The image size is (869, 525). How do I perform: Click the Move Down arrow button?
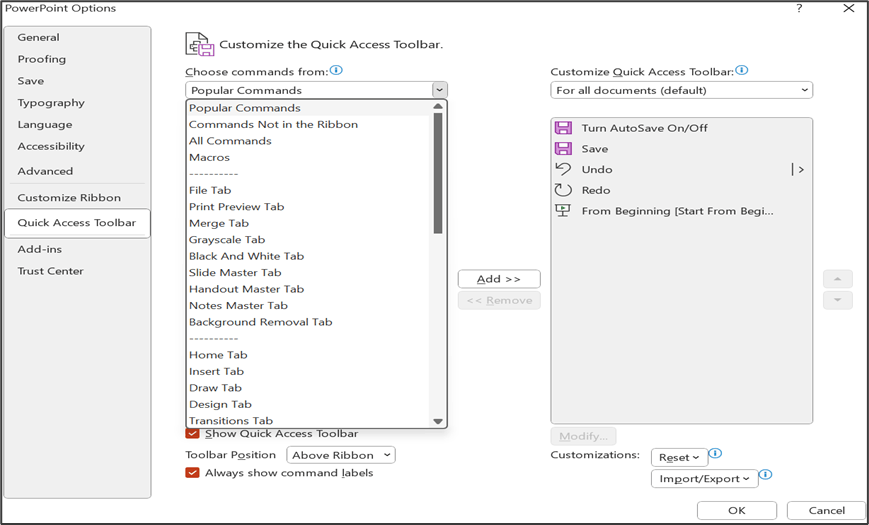click(837, 300)
